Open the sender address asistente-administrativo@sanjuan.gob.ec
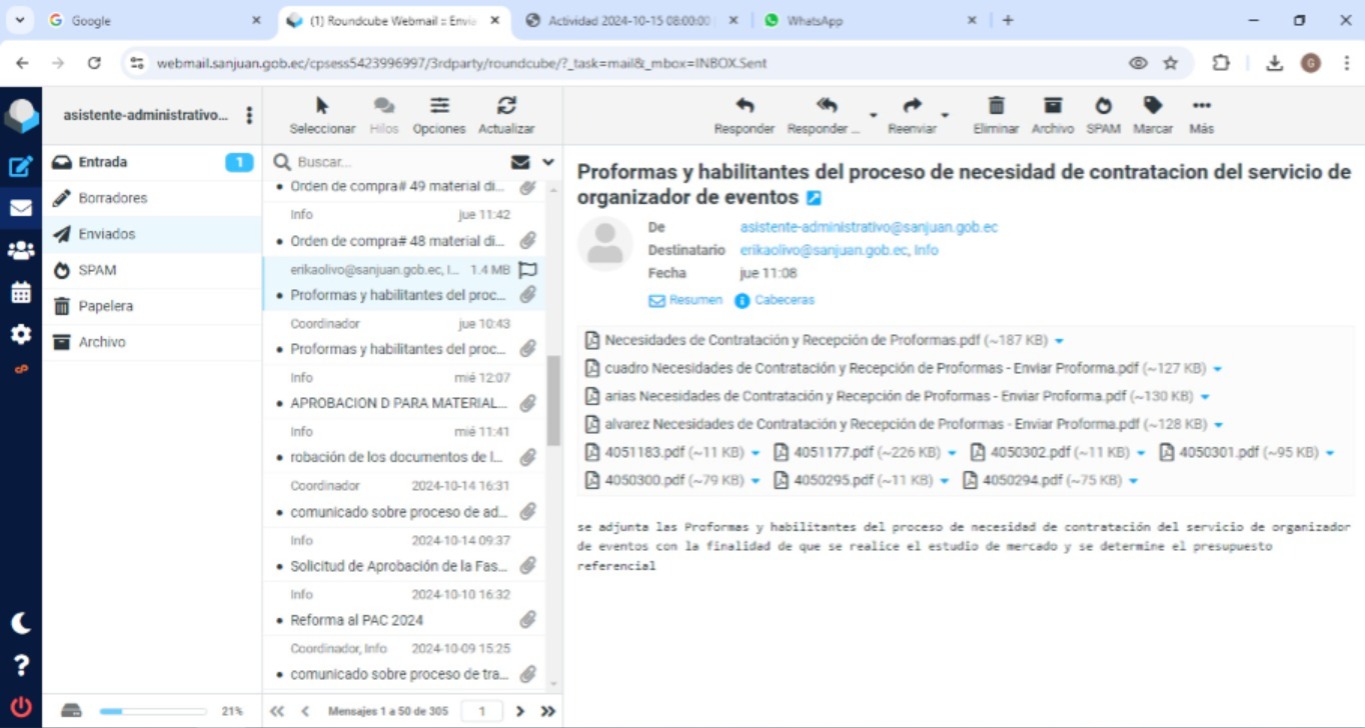The image size is (1365, 728). pyautogui.click(x=868, y=227)
